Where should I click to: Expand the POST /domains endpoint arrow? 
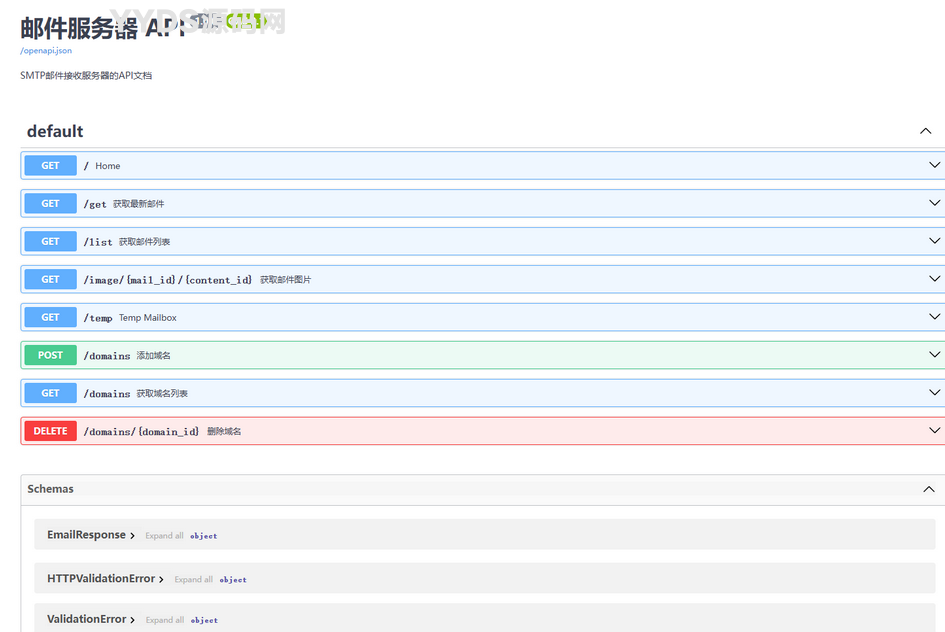[x=934, y=355]
